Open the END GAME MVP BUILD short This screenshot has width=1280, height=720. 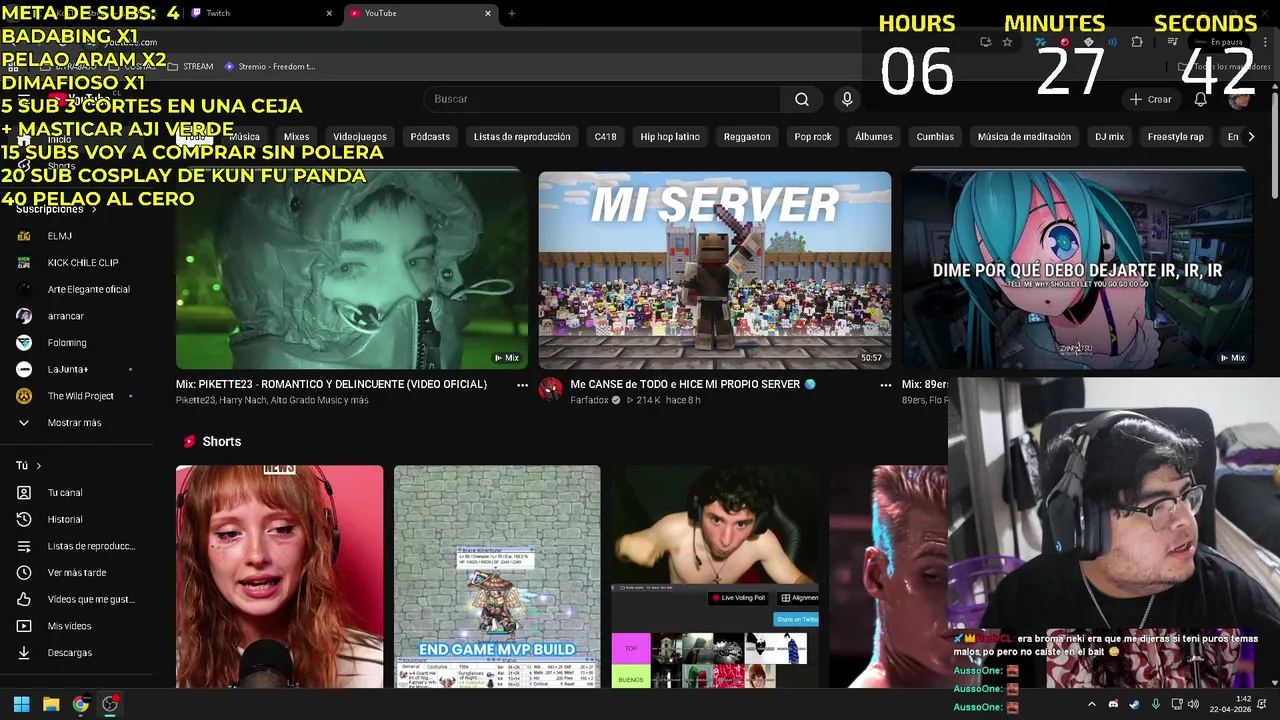pyautogui.click(x=497, y=576)
